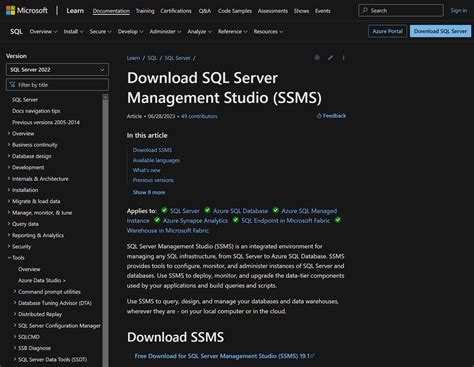Expand Reporting & Analytics node
This screenshot has width=474, height=367.
(9, 235)
